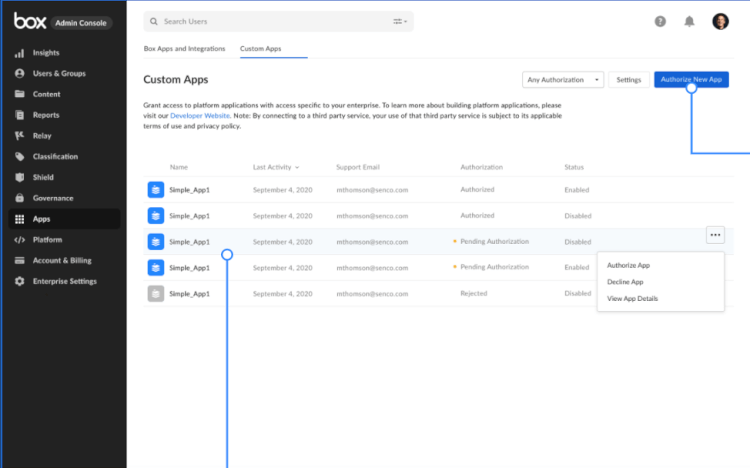Select the Custom Apps tab
This screenshot has width=750, height=468.
[261, 49]
